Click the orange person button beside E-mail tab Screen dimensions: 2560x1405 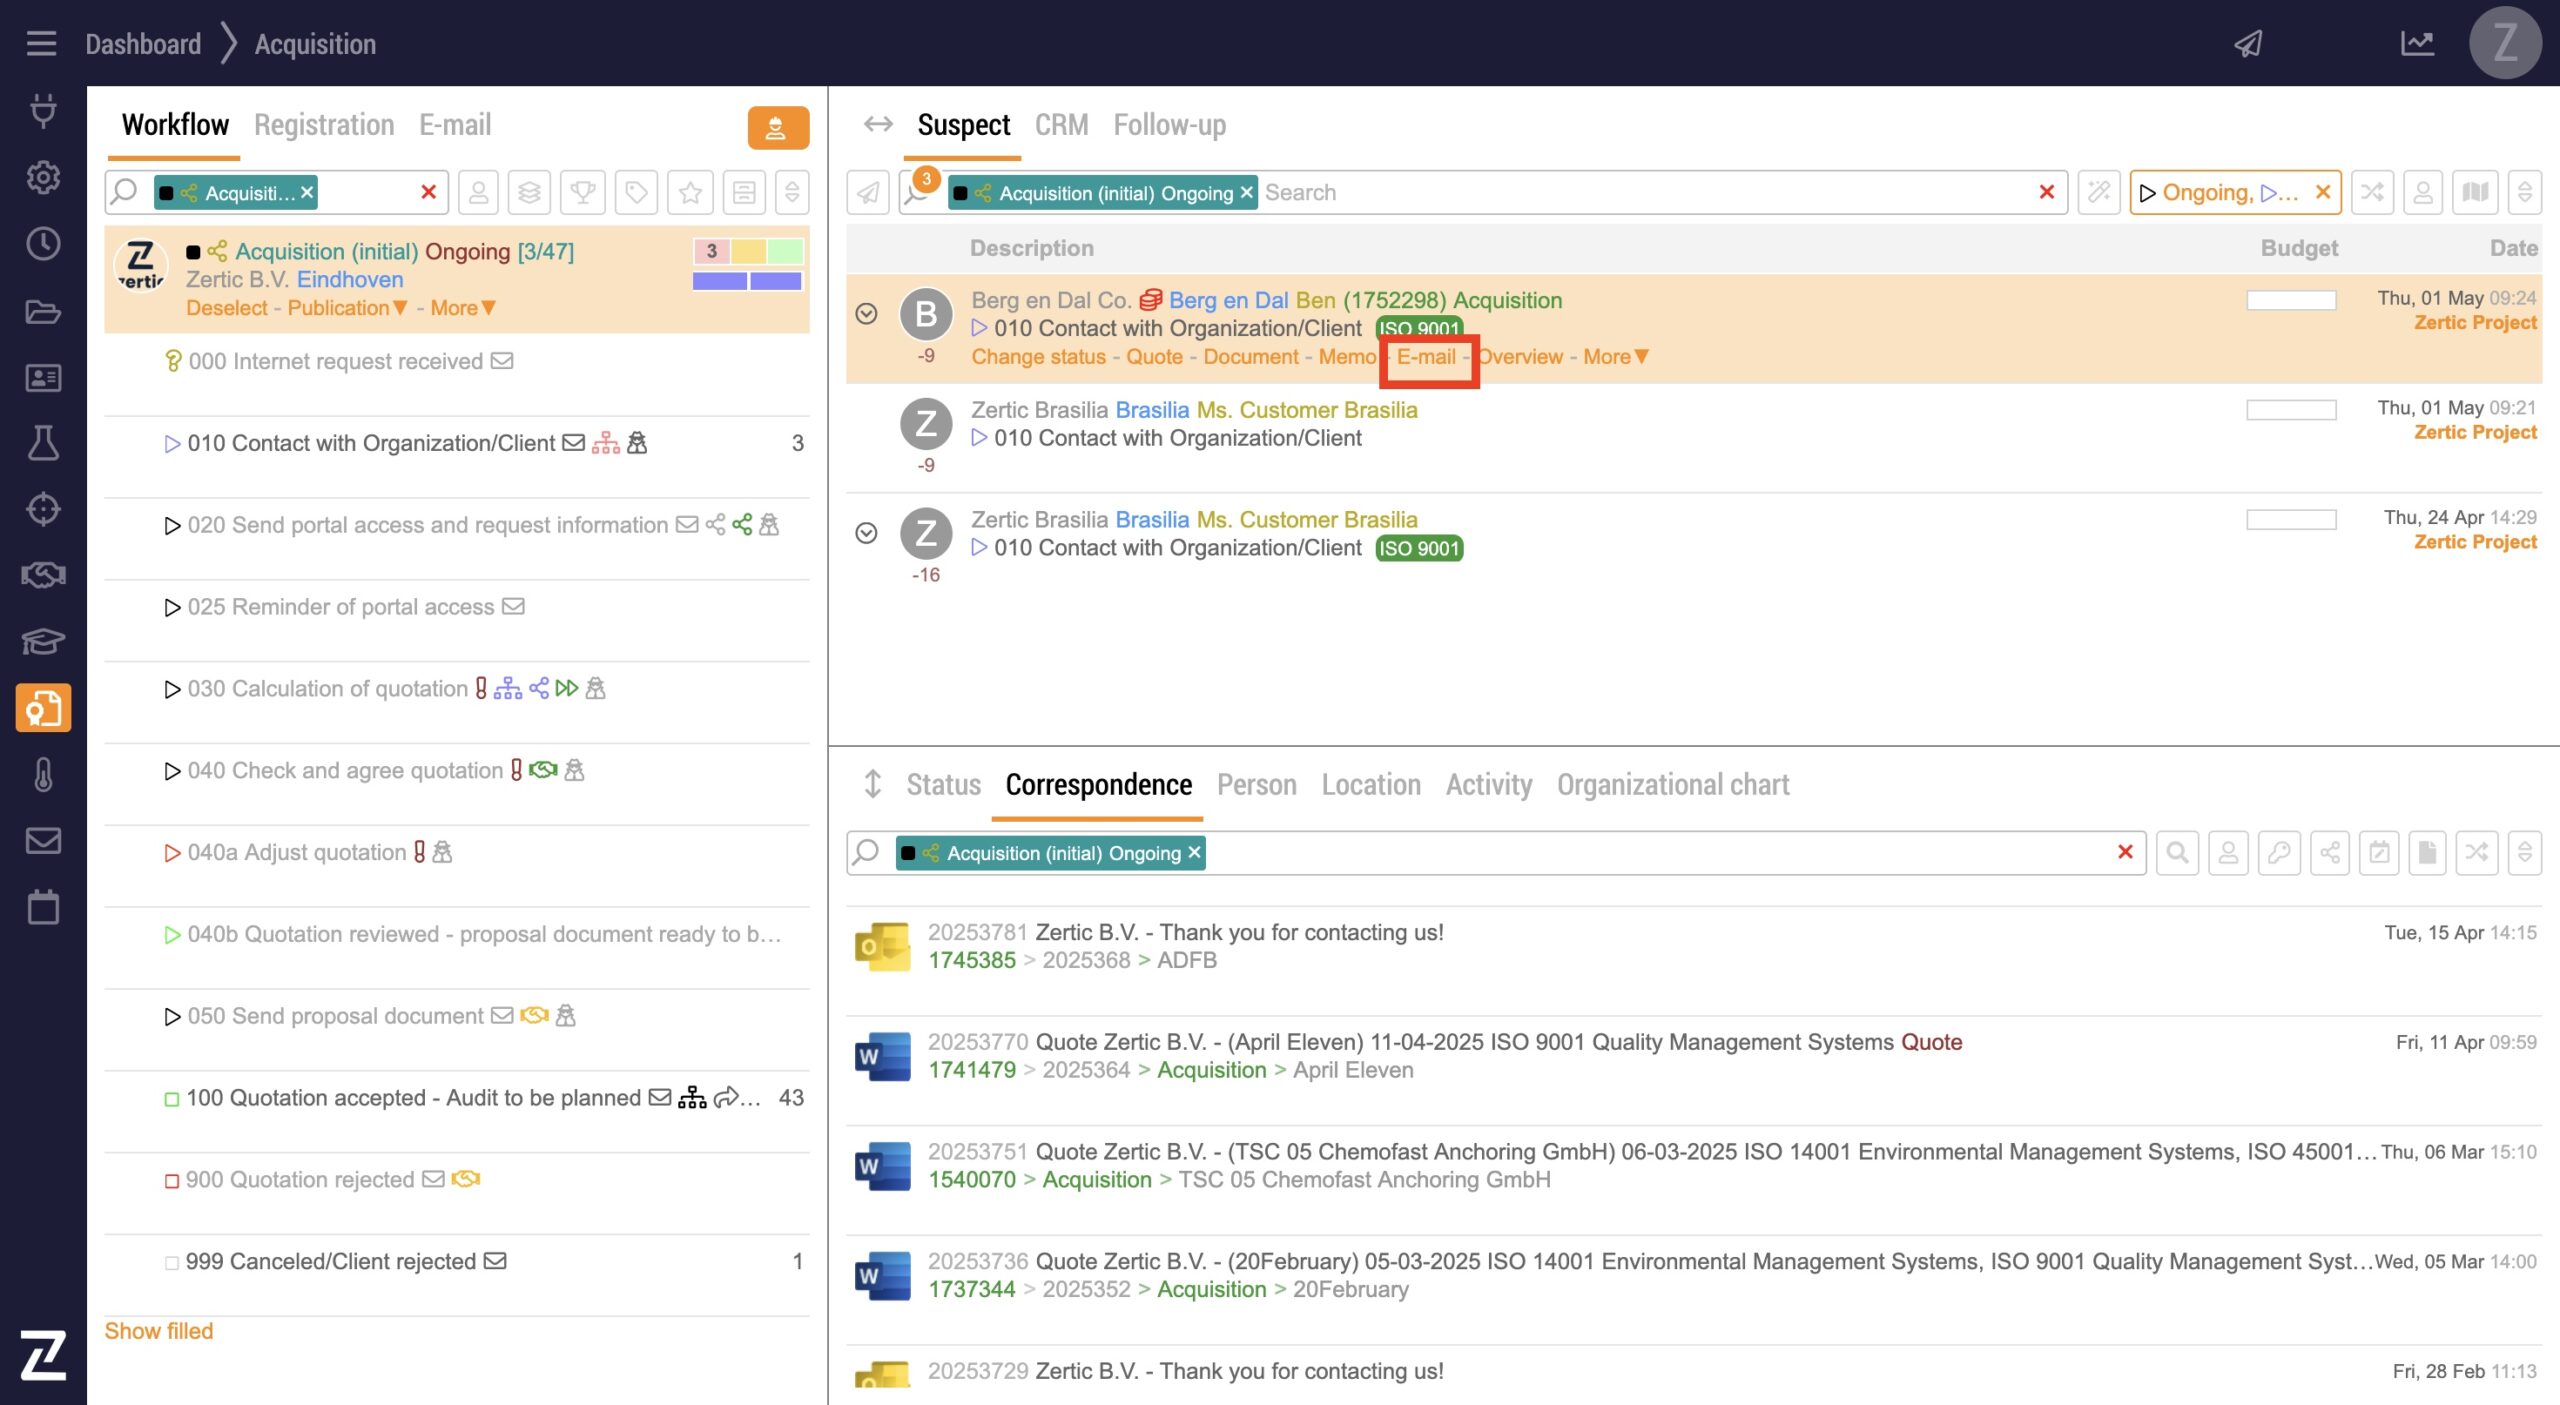click(777, 127)
